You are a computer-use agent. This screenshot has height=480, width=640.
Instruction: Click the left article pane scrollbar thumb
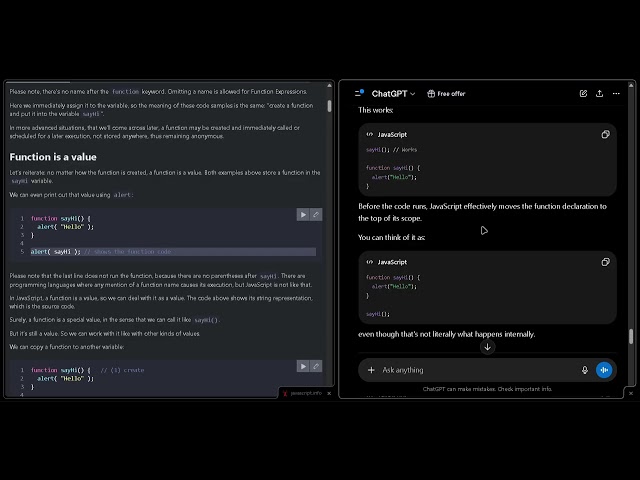pyautogui.click(x=329, y=106)
